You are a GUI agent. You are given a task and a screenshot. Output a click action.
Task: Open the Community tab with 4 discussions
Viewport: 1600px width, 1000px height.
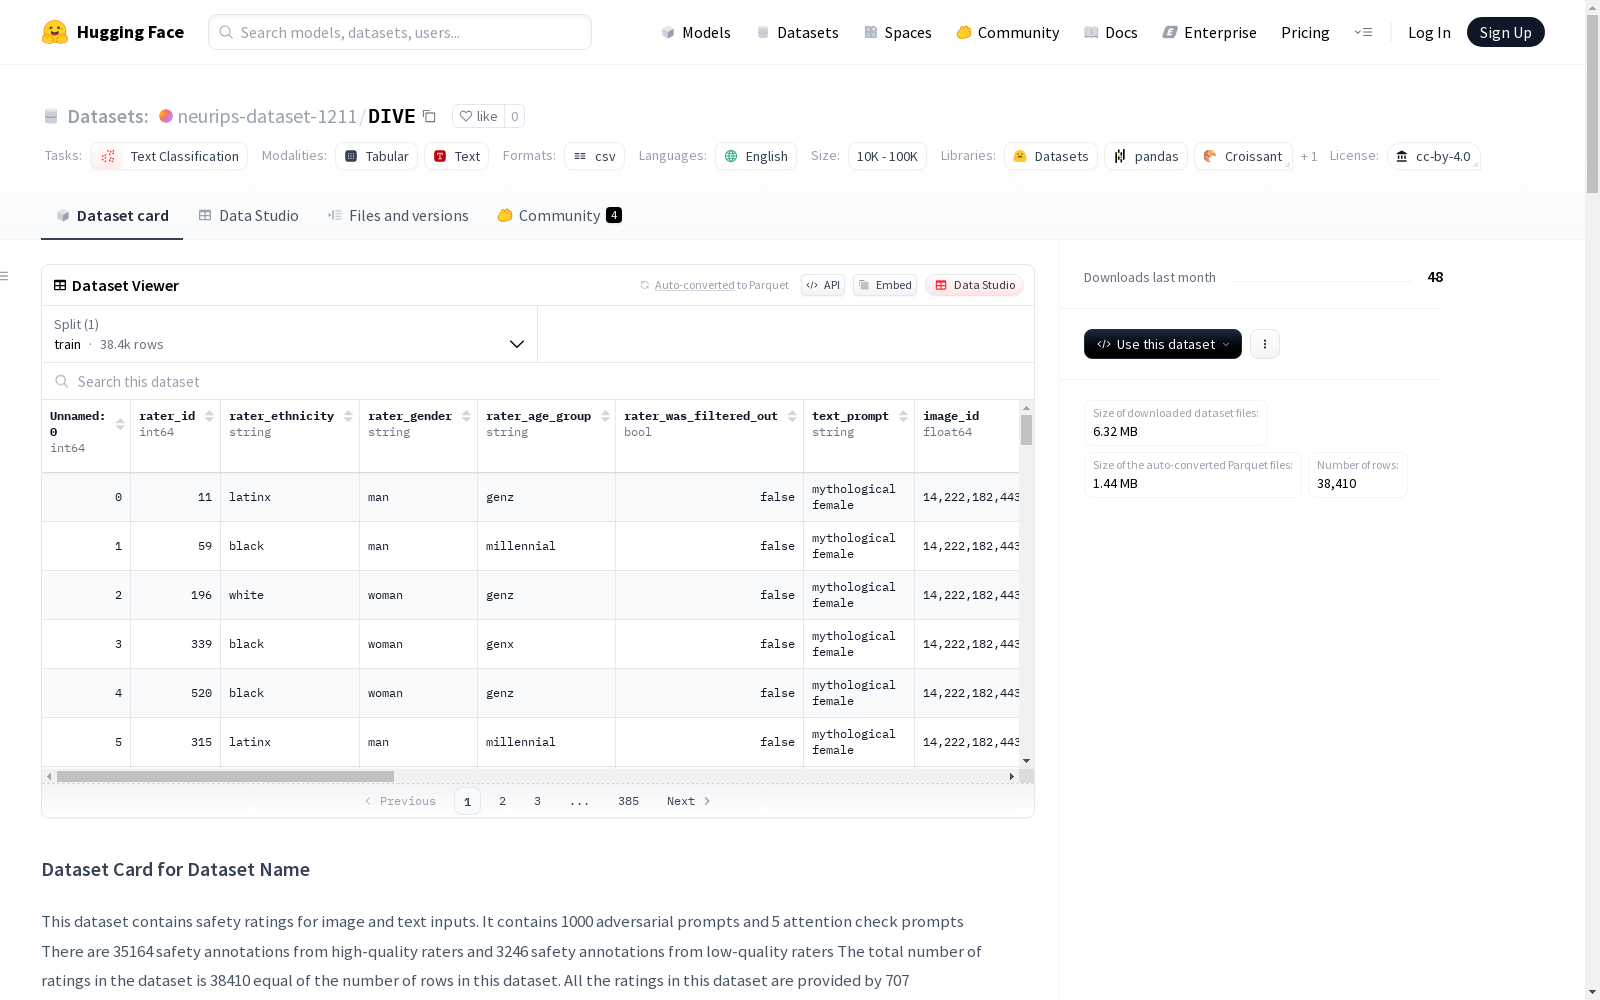(560, 216)
